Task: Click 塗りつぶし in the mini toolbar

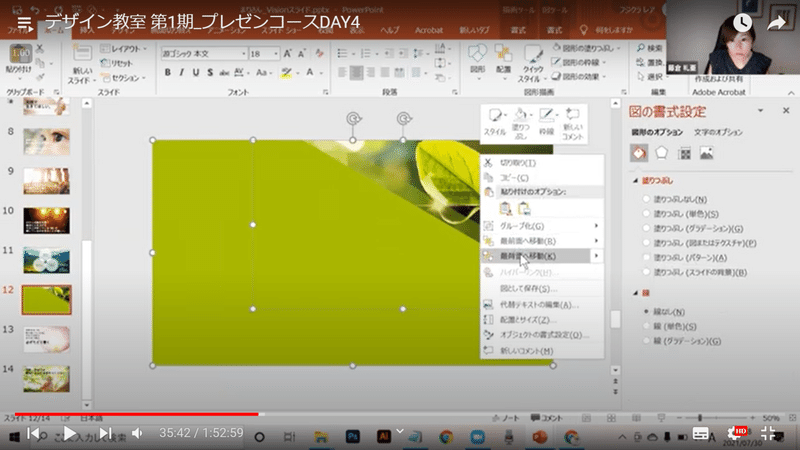Action: tap(521, 122)
